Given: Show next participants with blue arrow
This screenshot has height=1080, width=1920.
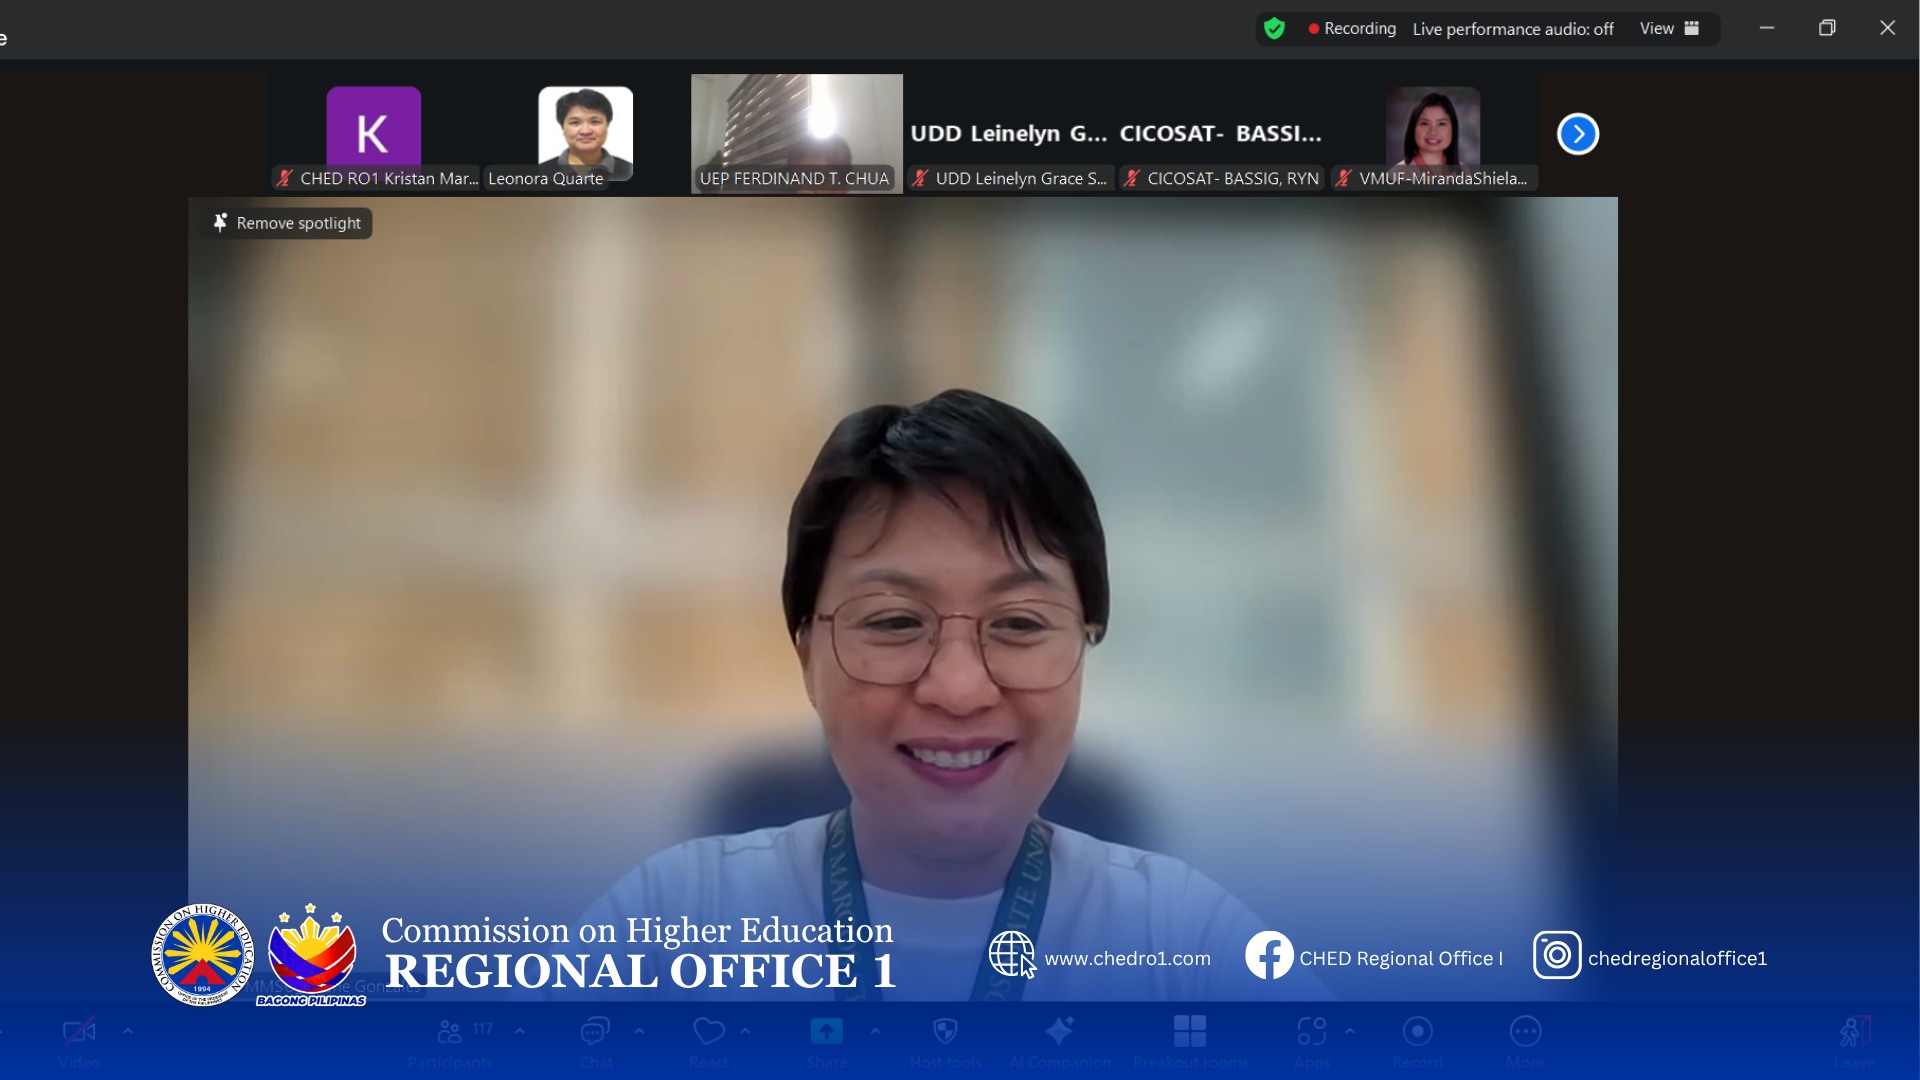Looking at the screenshot, I should coord(1577,134).
